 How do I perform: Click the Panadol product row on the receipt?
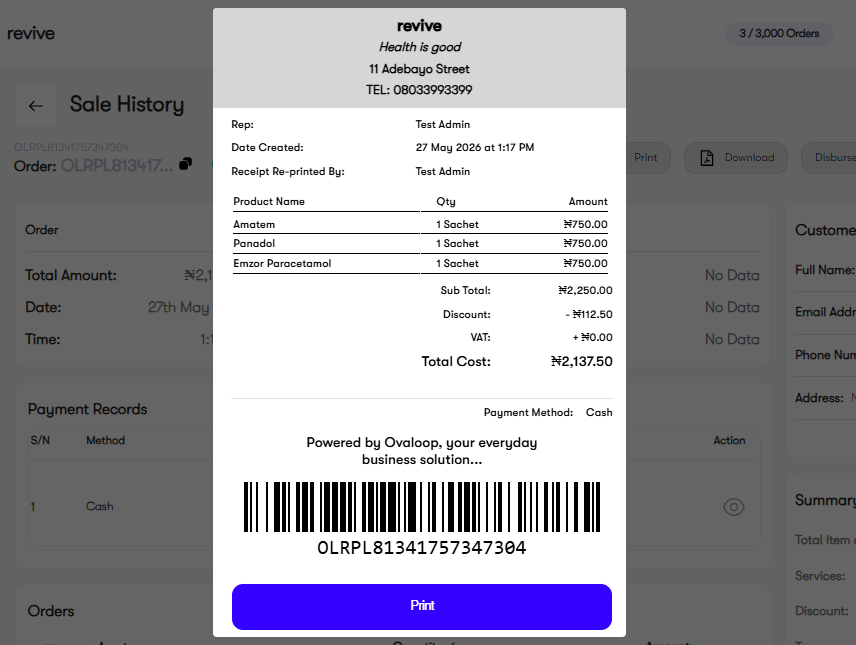[420, 244]
